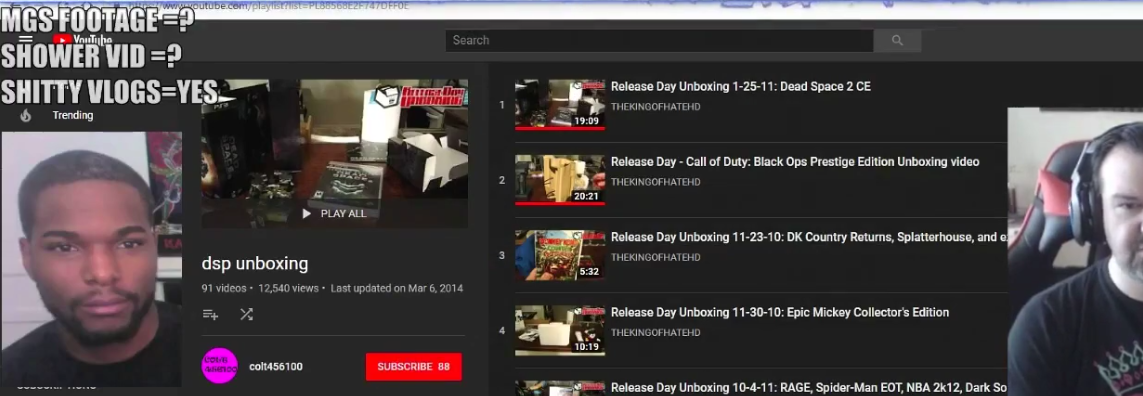Image resolution: width=1143 pixels, height=396 pixels.
Task: Open Dead Space 2 CE unboxing thumbnail
Action: [x=560, y=105]
